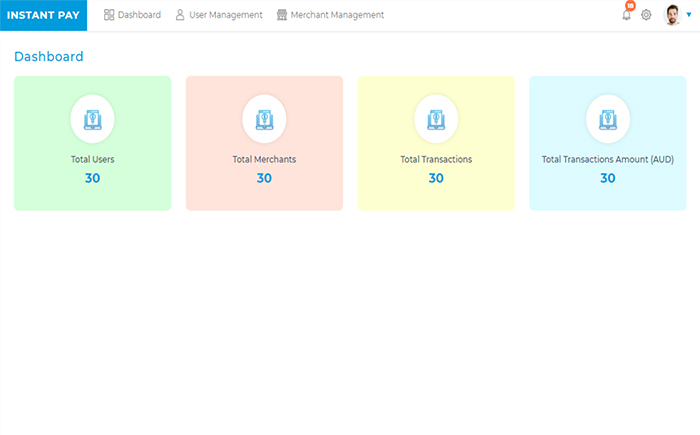Click the orange notification count badge
The height and width of the screenshot is (435, 700).
click(630, 5)
